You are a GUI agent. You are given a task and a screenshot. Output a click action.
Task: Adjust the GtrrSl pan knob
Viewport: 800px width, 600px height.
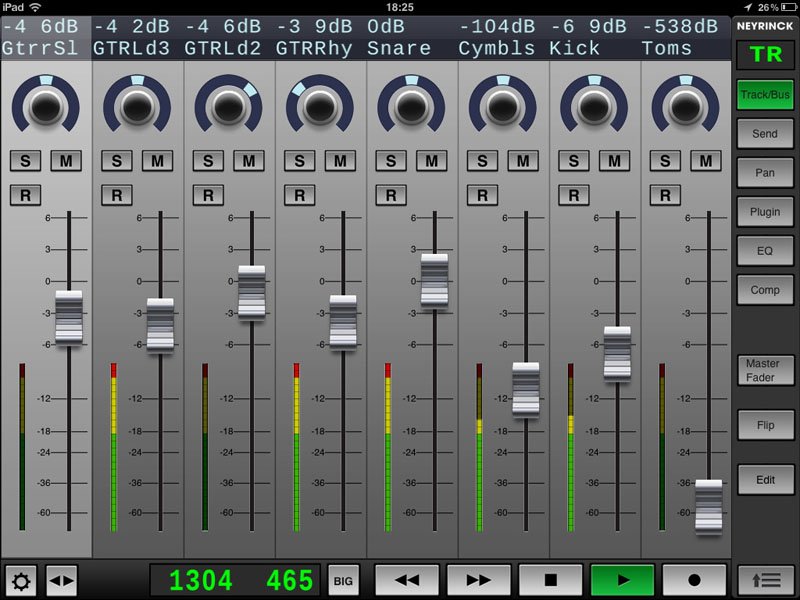pyautogui.click(x=45, y=107)
